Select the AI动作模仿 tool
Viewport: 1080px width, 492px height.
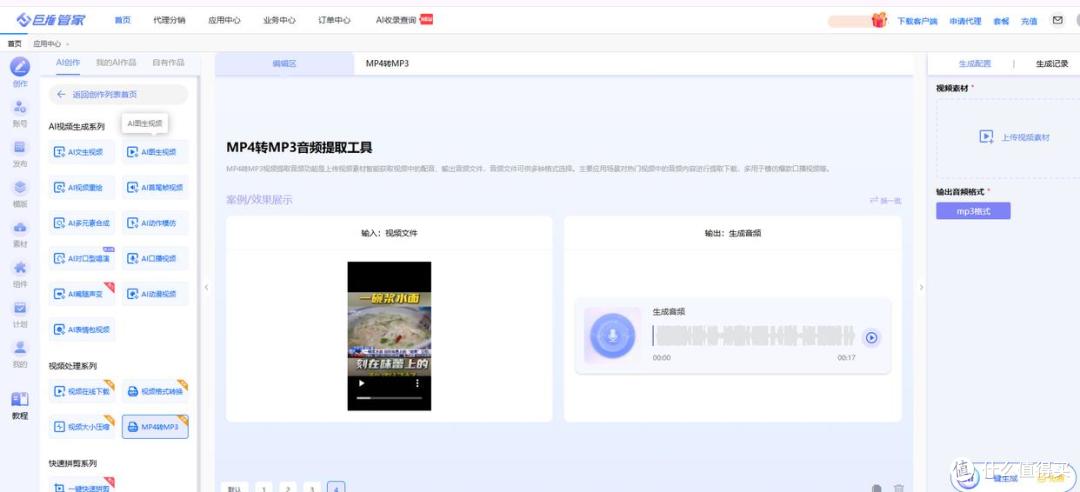(x=155, y=223)
